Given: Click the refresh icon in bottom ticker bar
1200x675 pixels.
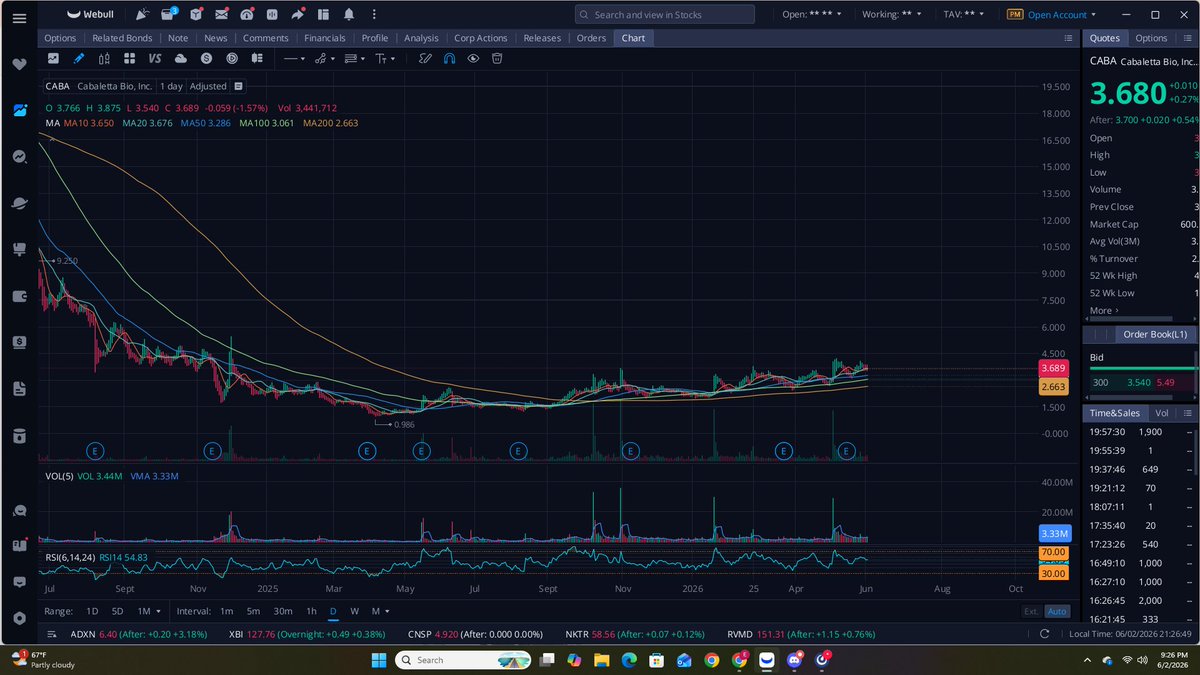Looking at the screenshot, I should coord(1045,634).
